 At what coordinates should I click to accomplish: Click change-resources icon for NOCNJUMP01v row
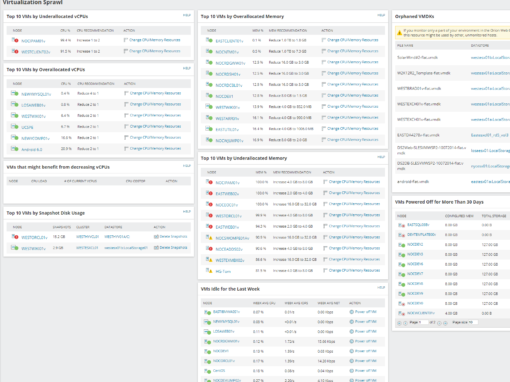324,140
